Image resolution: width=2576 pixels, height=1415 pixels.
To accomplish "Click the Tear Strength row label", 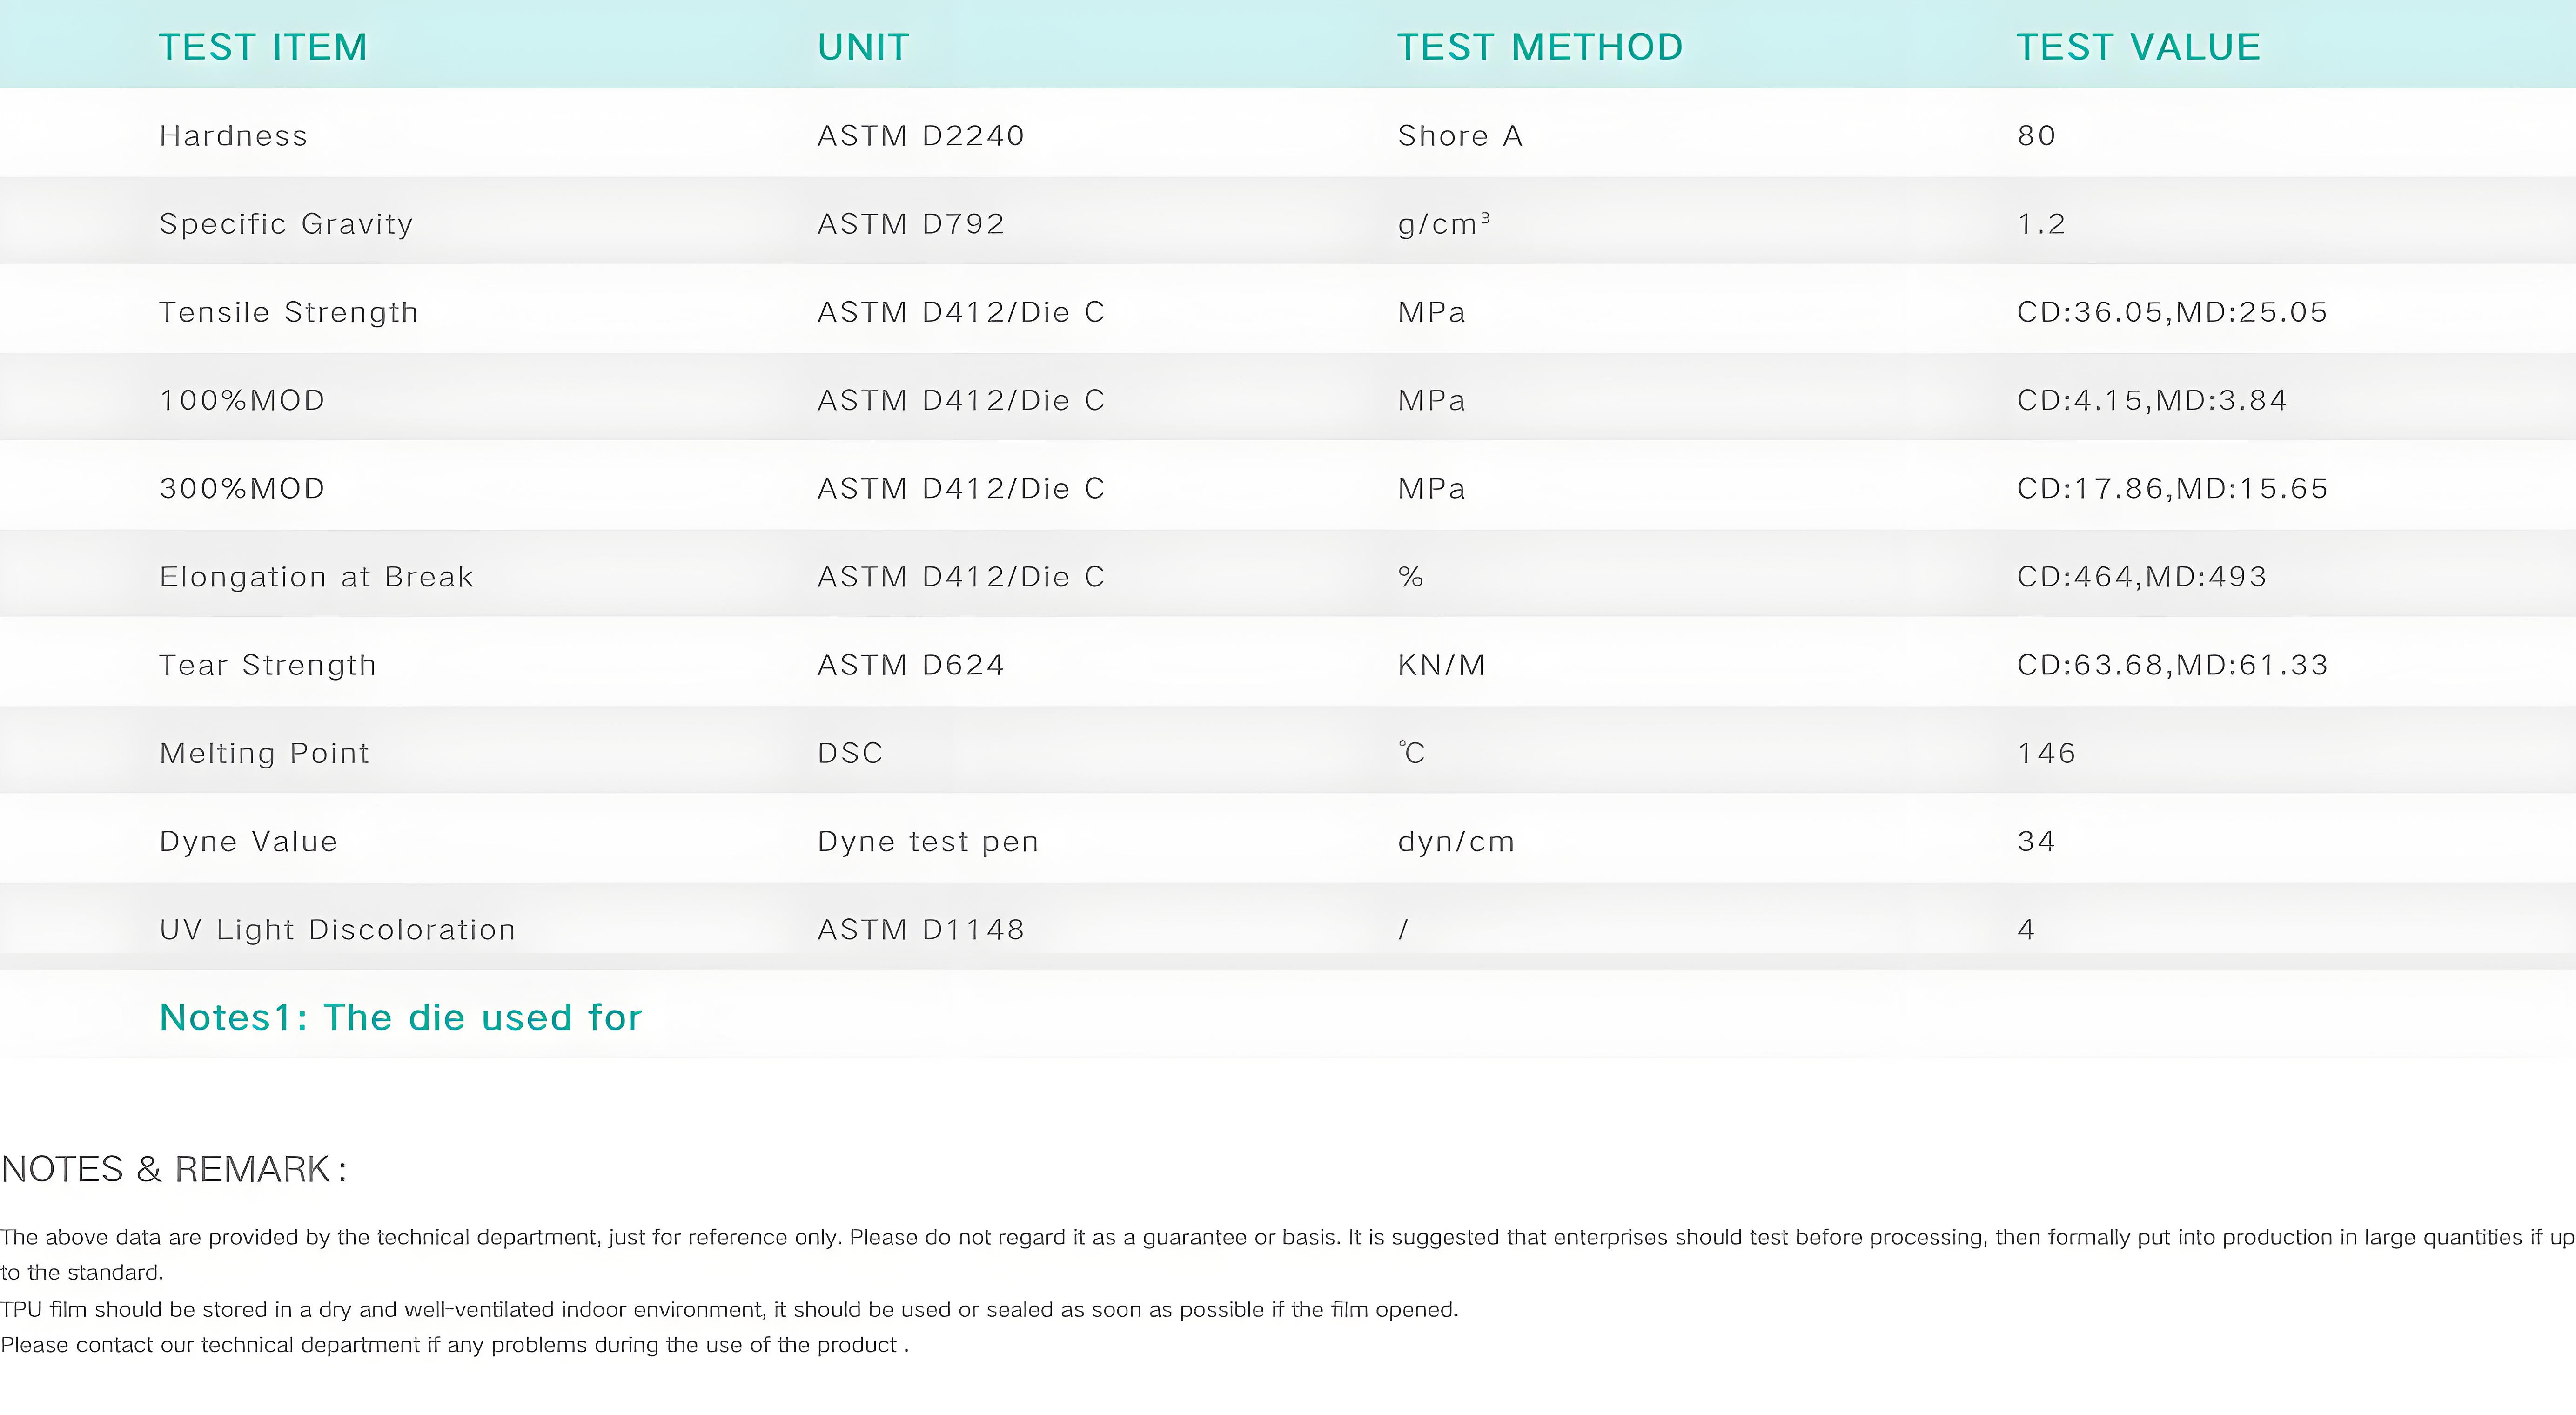I will point(267,665).
